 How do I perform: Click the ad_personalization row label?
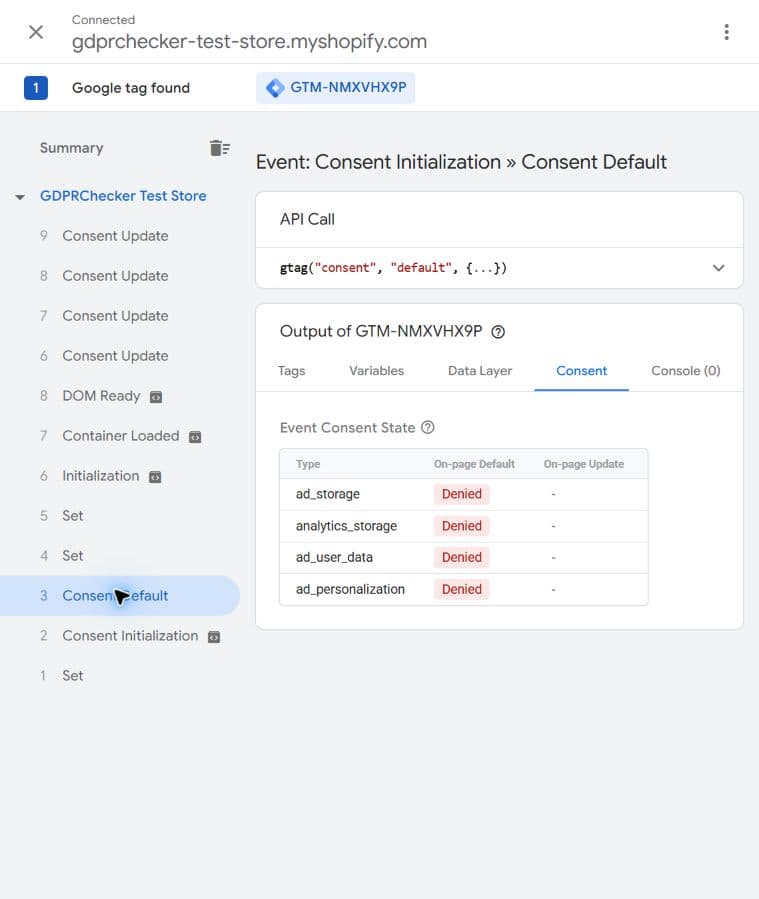coord(350,589)
